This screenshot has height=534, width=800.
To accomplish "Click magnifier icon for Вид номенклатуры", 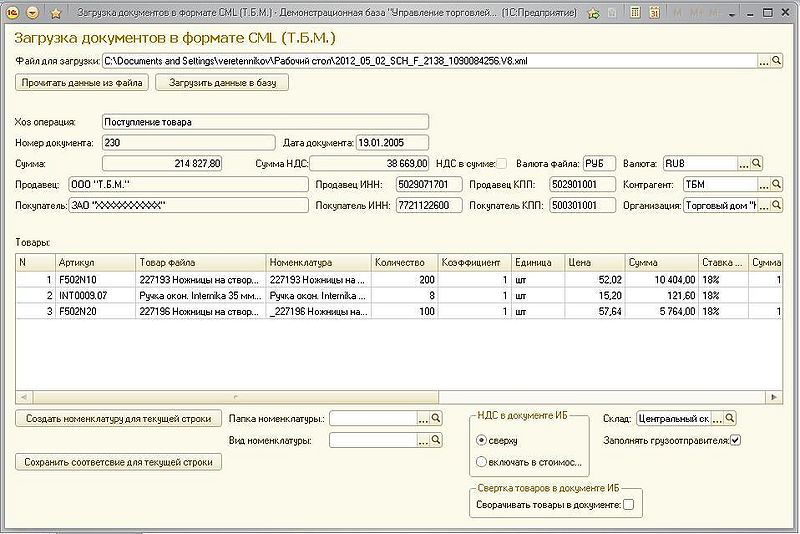I will (x=436, y=440).
